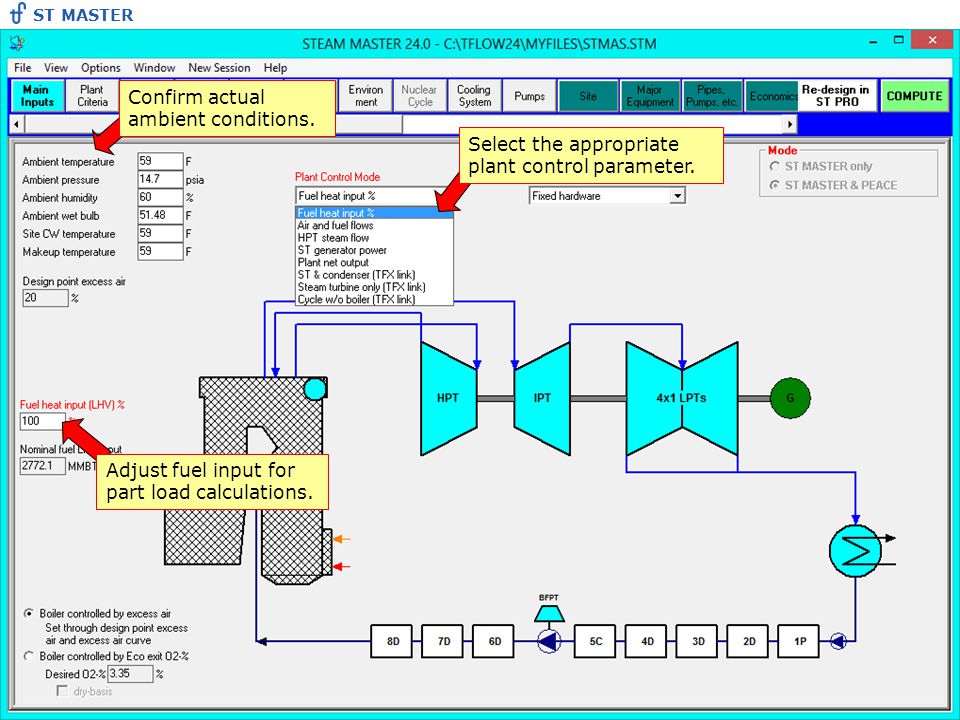This screenshot has height=720, width=960.
Task: Select feedwater heater 3D
Action: (697, 642)
